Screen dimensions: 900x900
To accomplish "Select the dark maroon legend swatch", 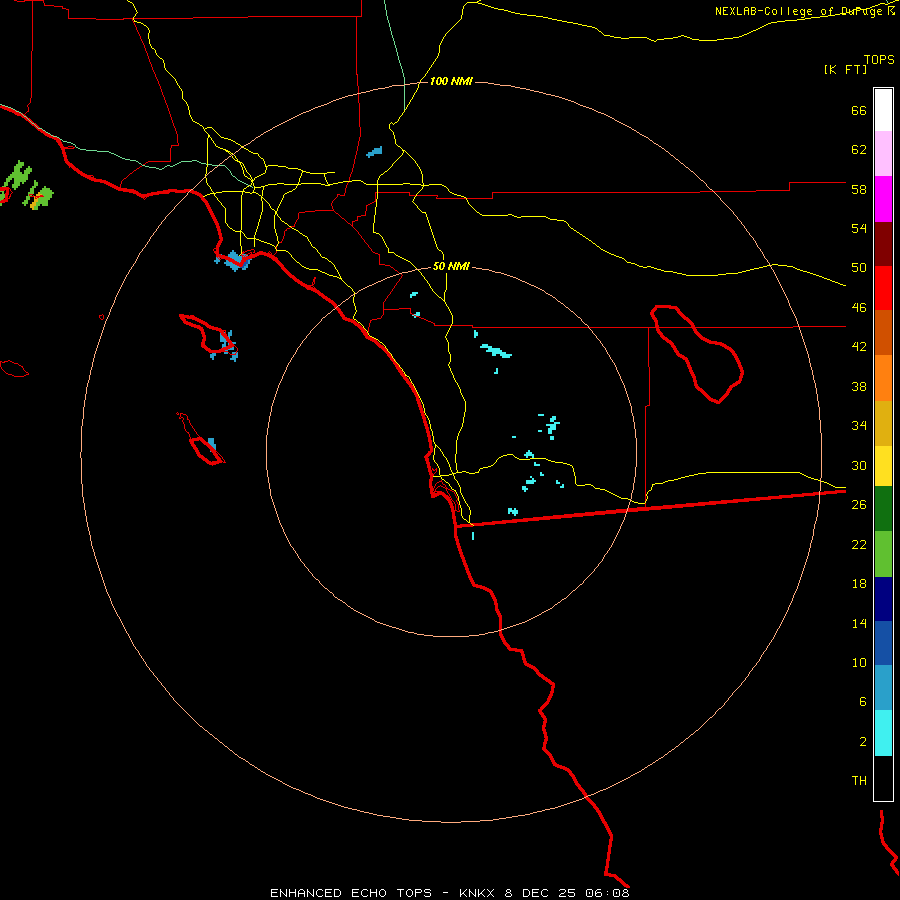I will pos(883,245).
